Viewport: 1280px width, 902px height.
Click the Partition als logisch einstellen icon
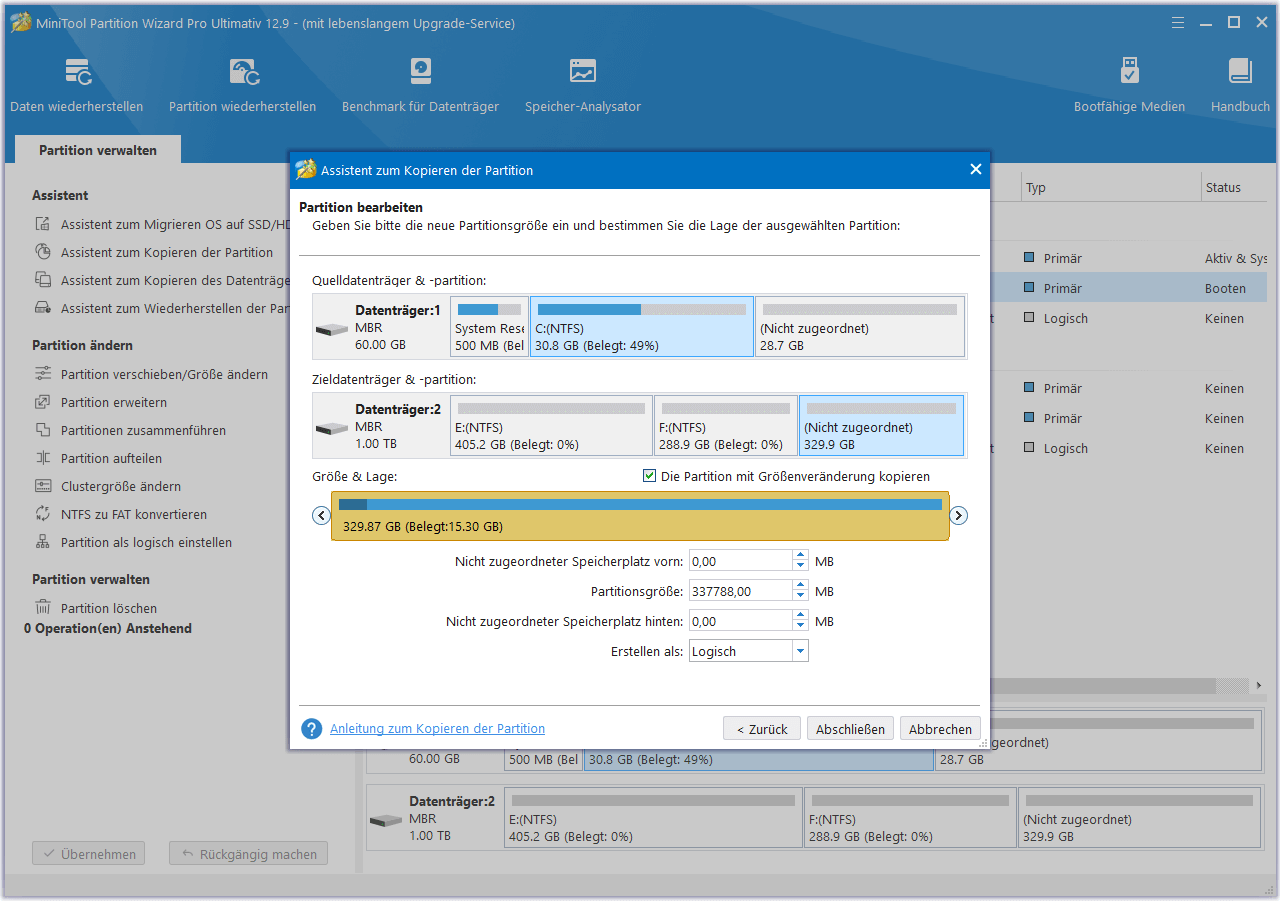pyautogui.click(x=43, y=542)
